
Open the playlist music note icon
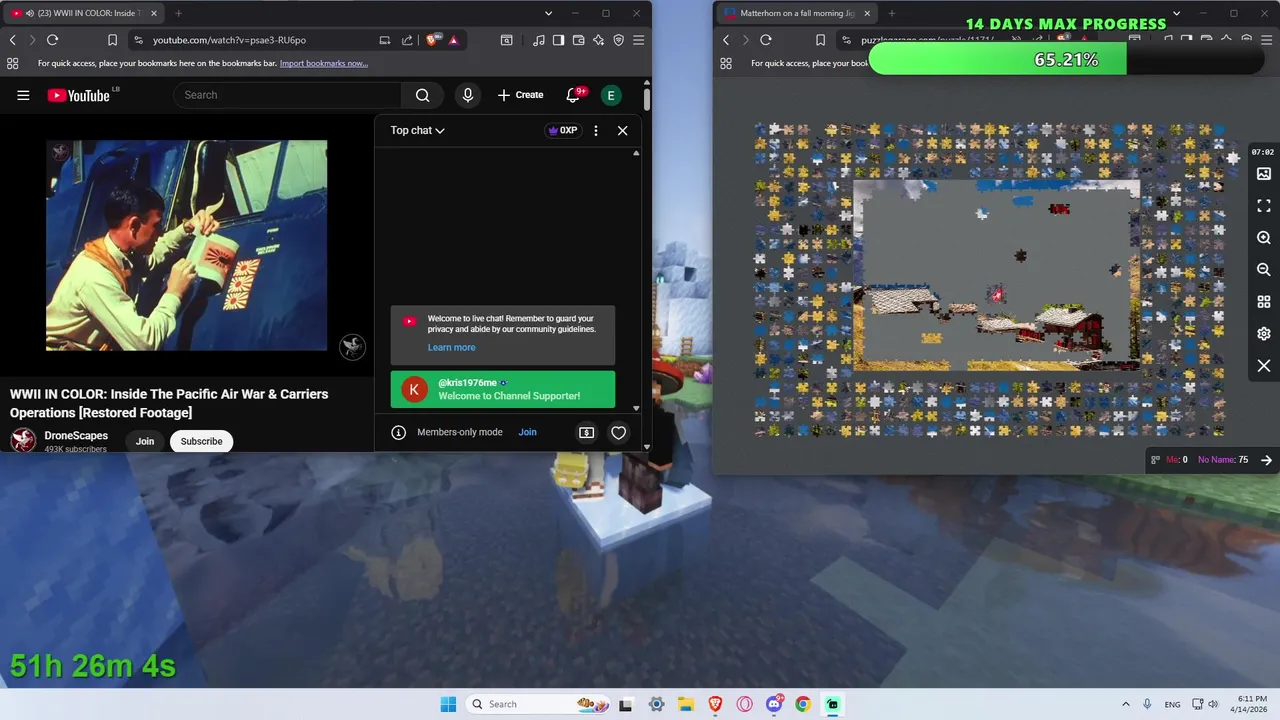(539, 40)
